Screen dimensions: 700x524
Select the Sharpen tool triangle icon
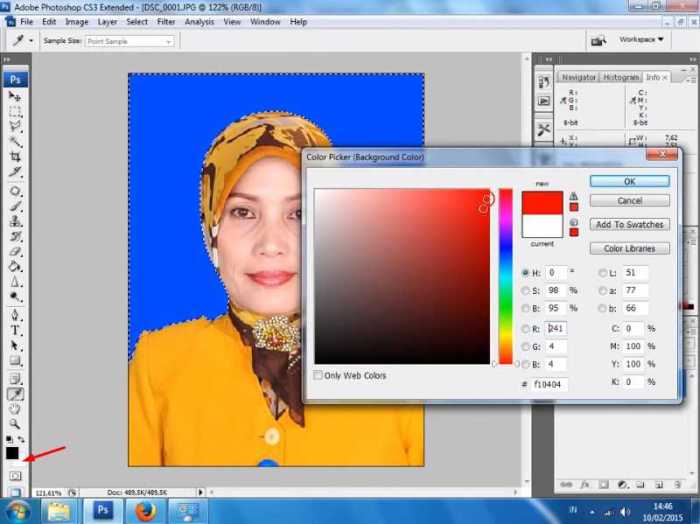(x=15, y=282)
